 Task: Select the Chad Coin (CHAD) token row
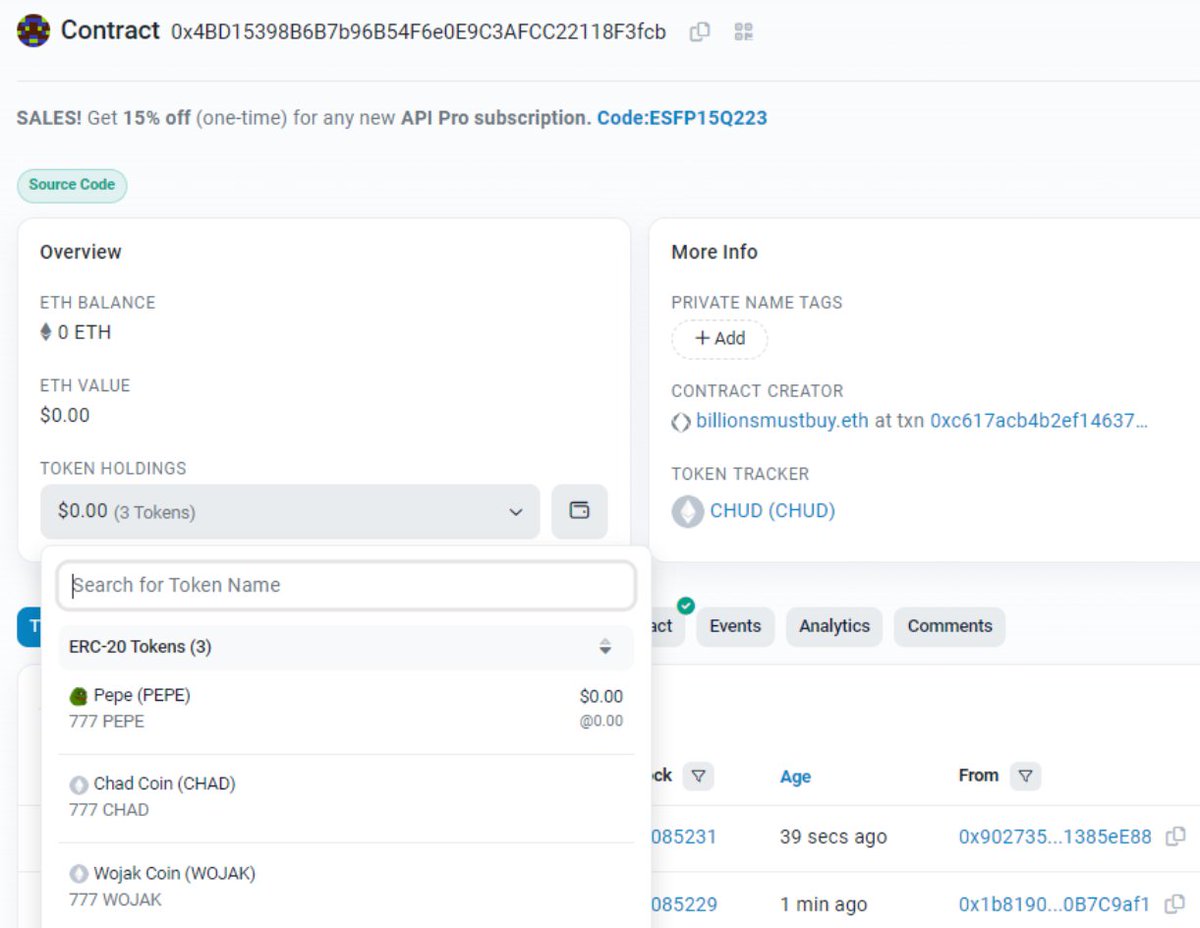click(x=346, y=797)
